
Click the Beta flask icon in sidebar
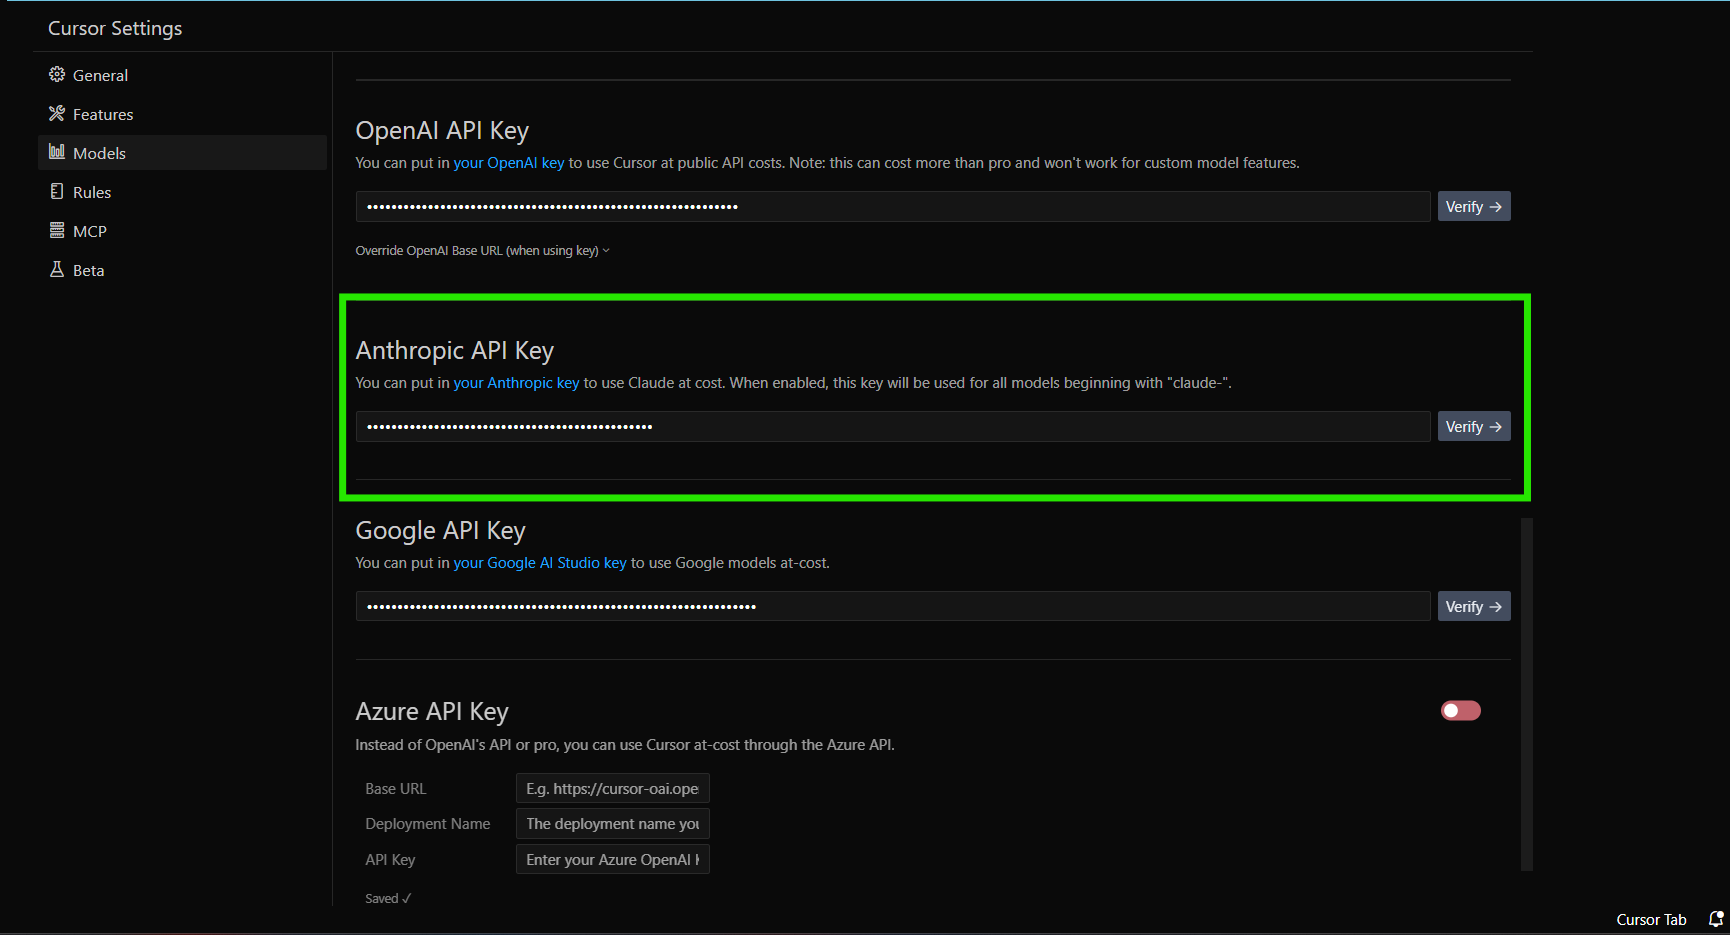coord(57,269)
